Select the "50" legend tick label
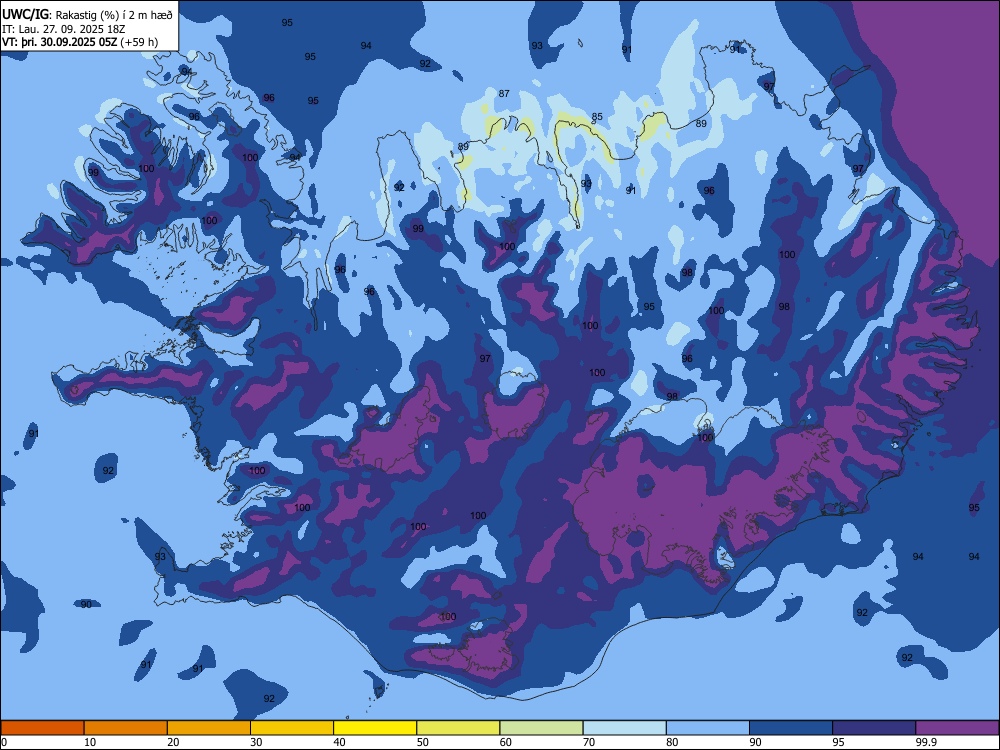 (x=423, y=742)
